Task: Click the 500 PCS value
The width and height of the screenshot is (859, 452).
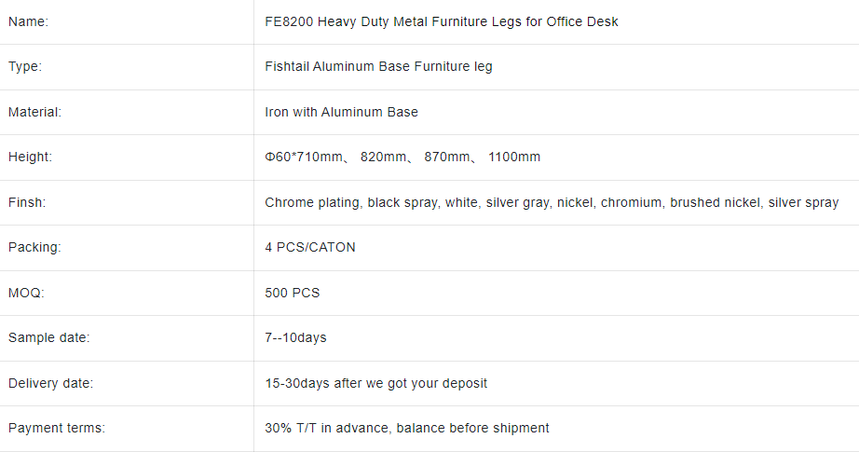Action: [x=292, y=293]
